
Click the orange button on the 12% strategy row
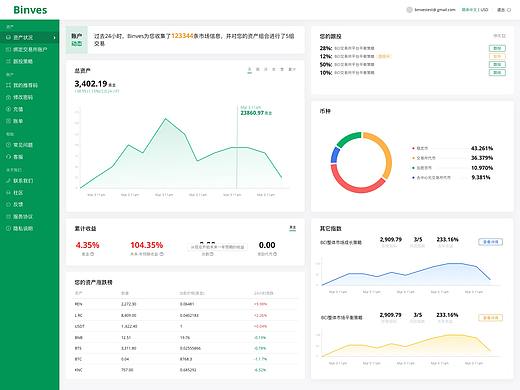tap(497, 56)
